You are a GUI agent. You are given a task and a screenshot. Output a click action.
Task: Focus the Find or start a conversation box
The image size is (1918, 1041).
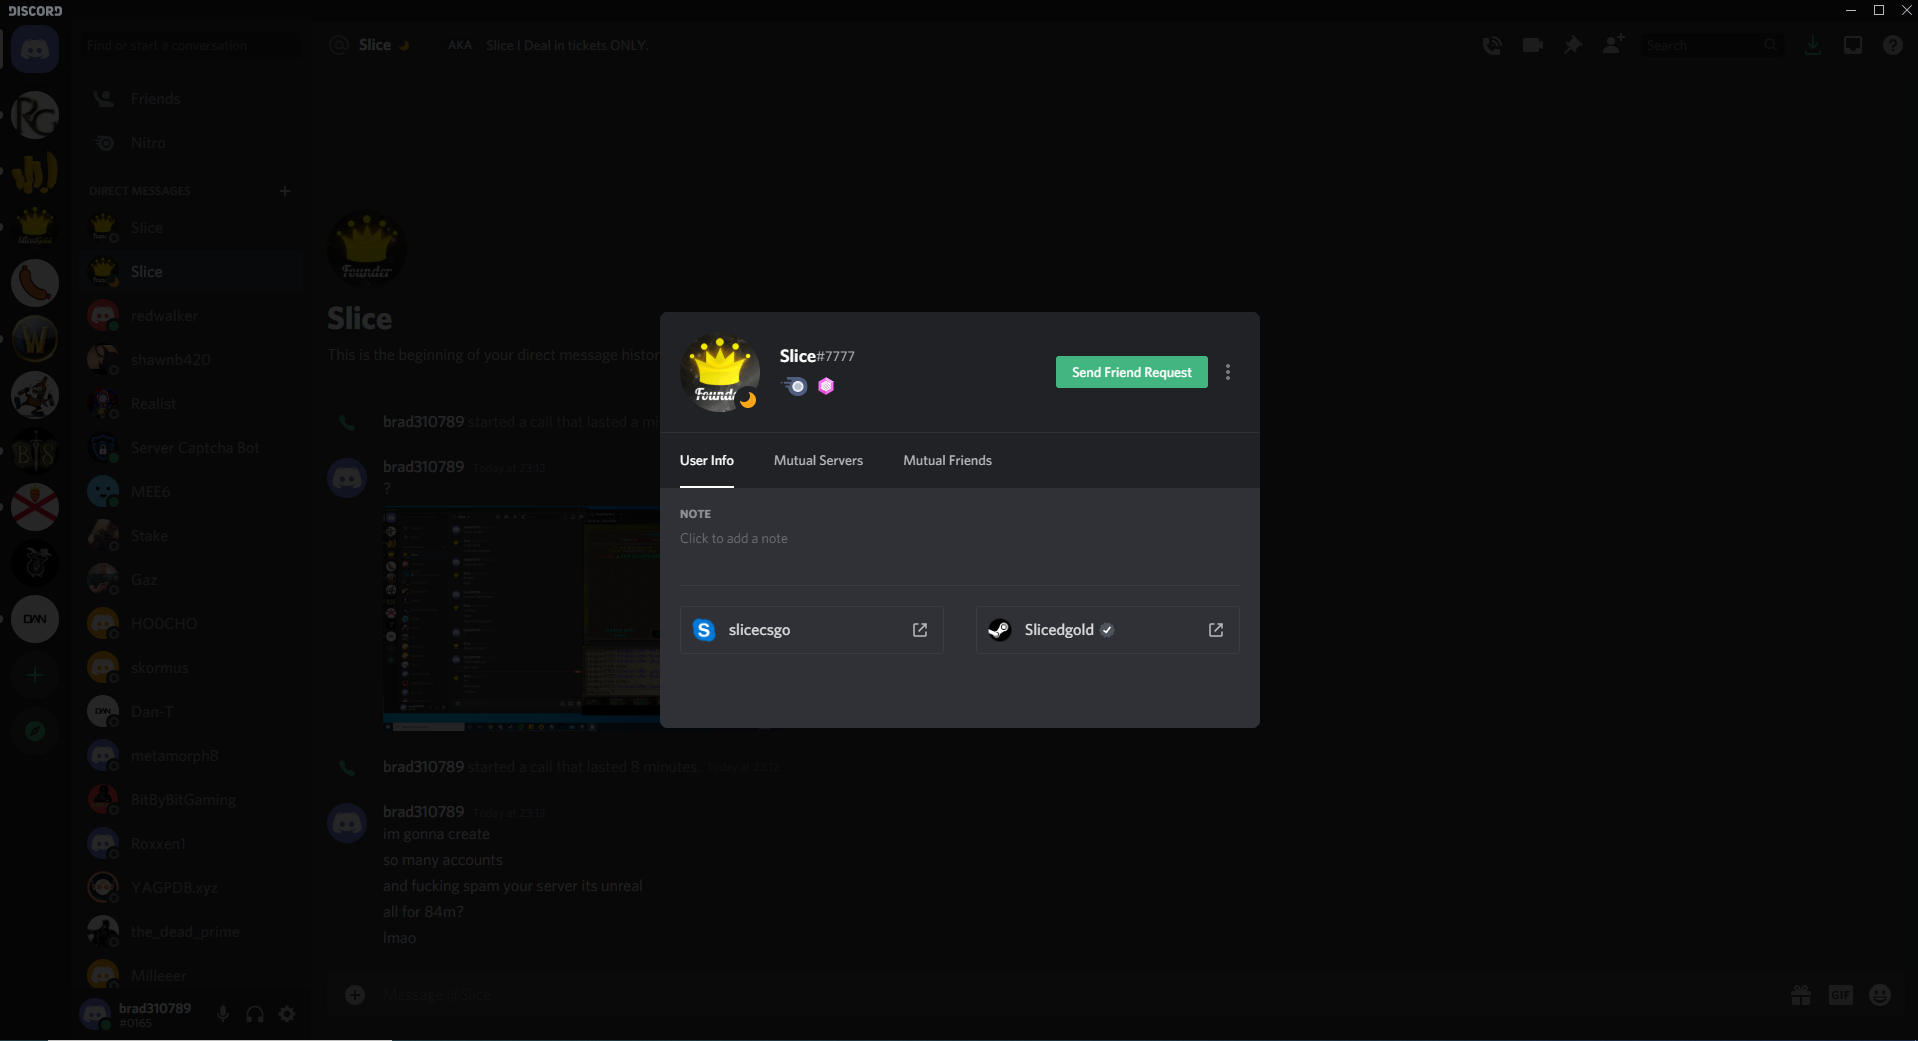(x=191, y=46)
